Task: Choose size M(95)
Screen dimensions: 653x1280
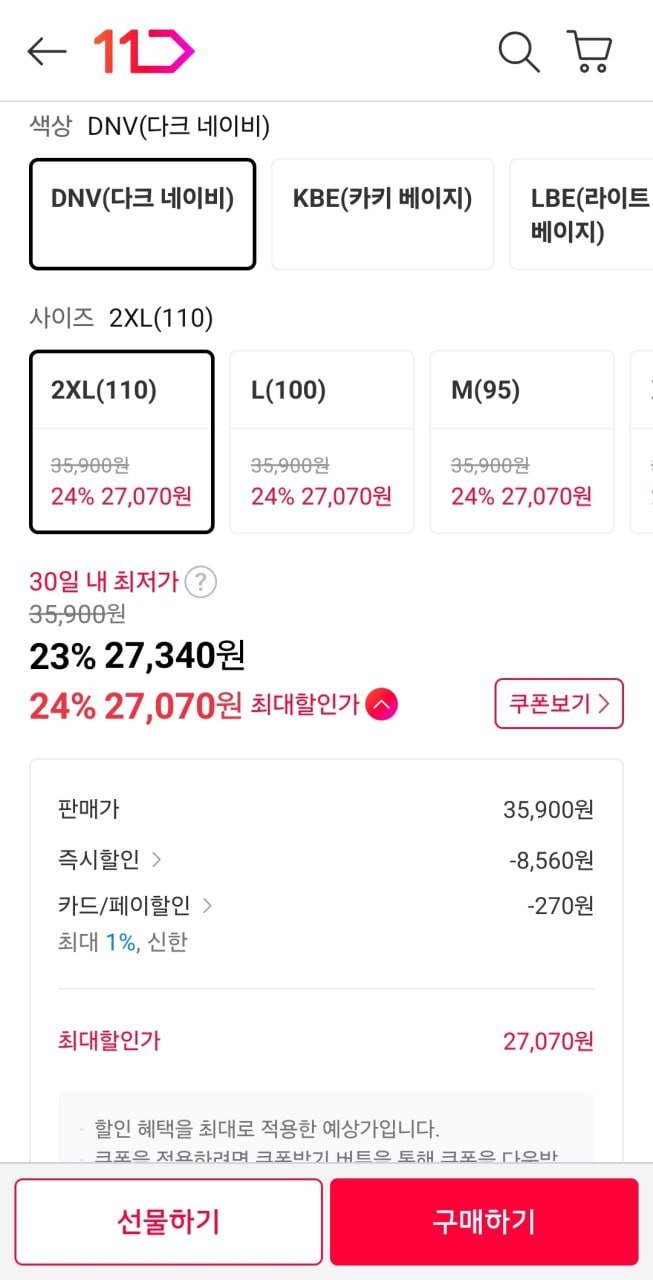Action: [x=521, y=442]
